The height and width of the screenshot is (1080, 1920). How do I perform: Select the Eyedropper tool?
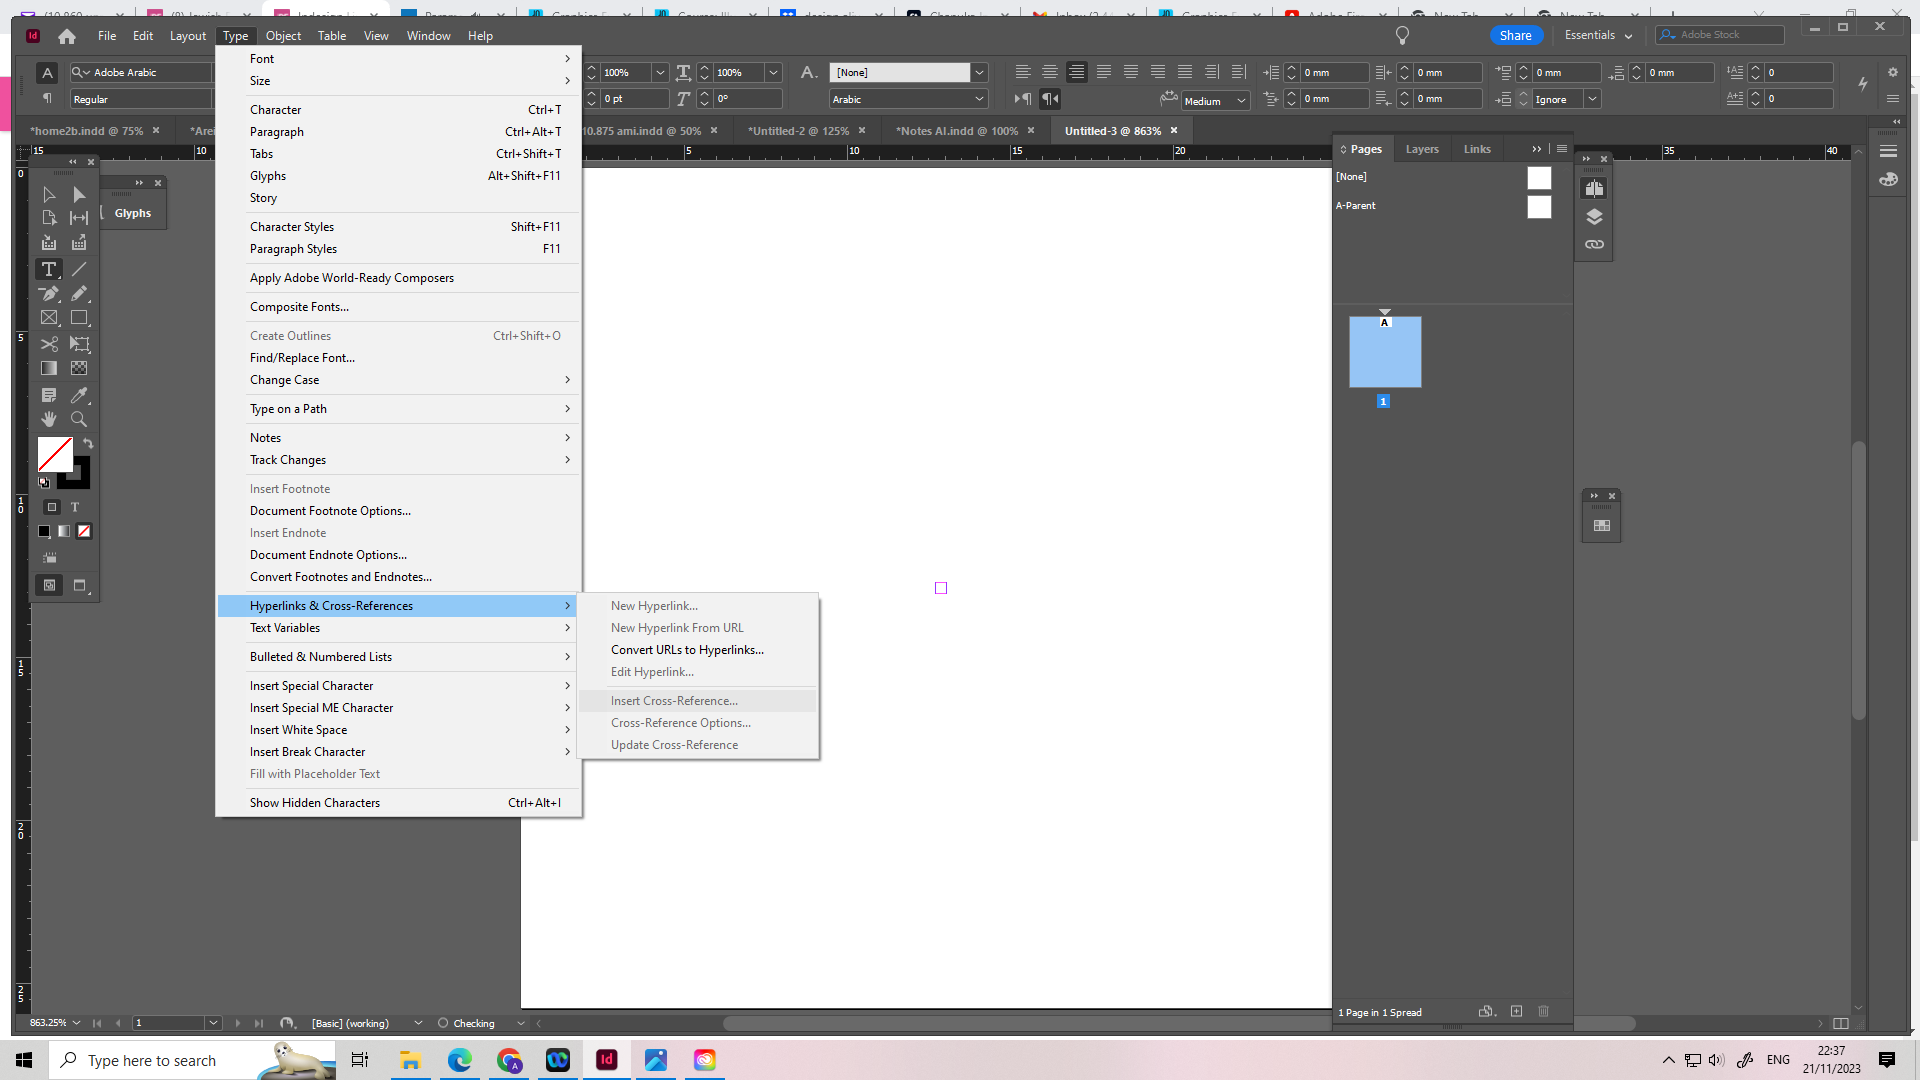[79, 395]
